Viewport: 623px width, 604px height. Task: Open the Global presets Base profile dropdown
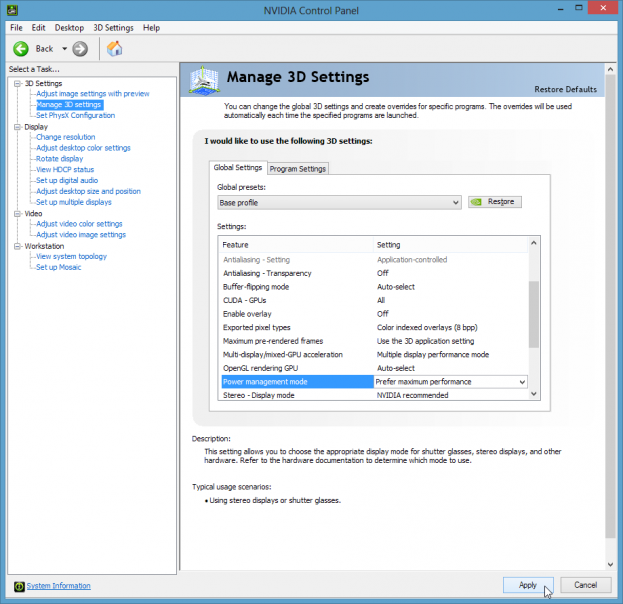[339, 203]
